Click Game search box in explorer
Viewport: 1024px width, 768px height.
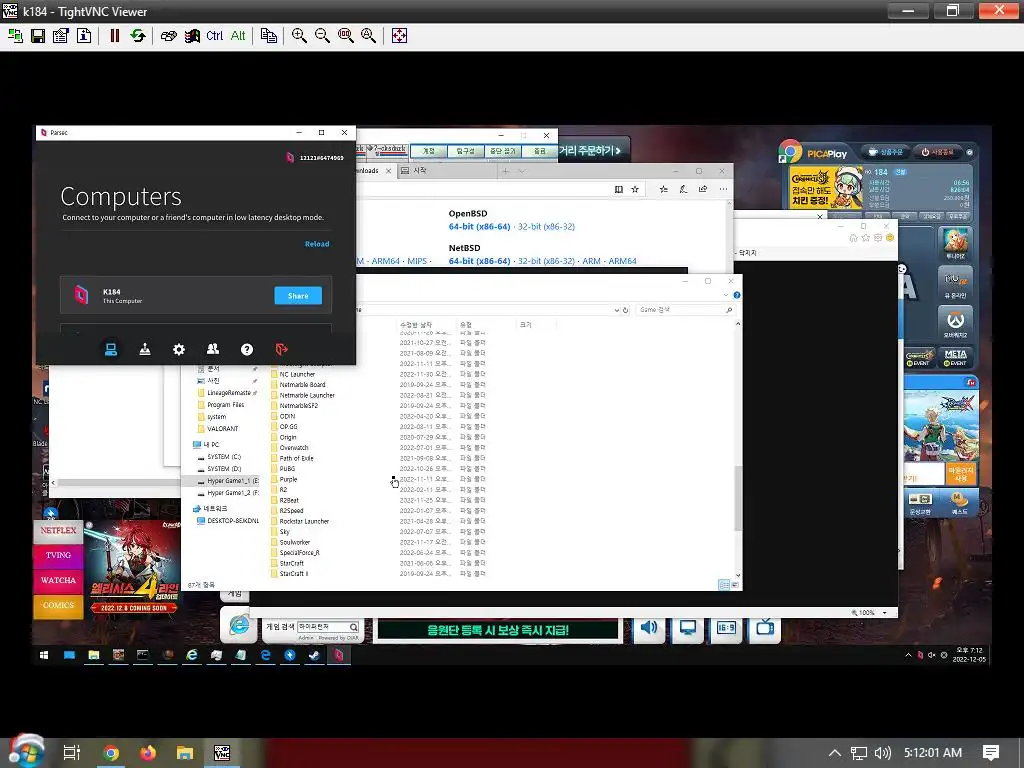coord(685,310)
